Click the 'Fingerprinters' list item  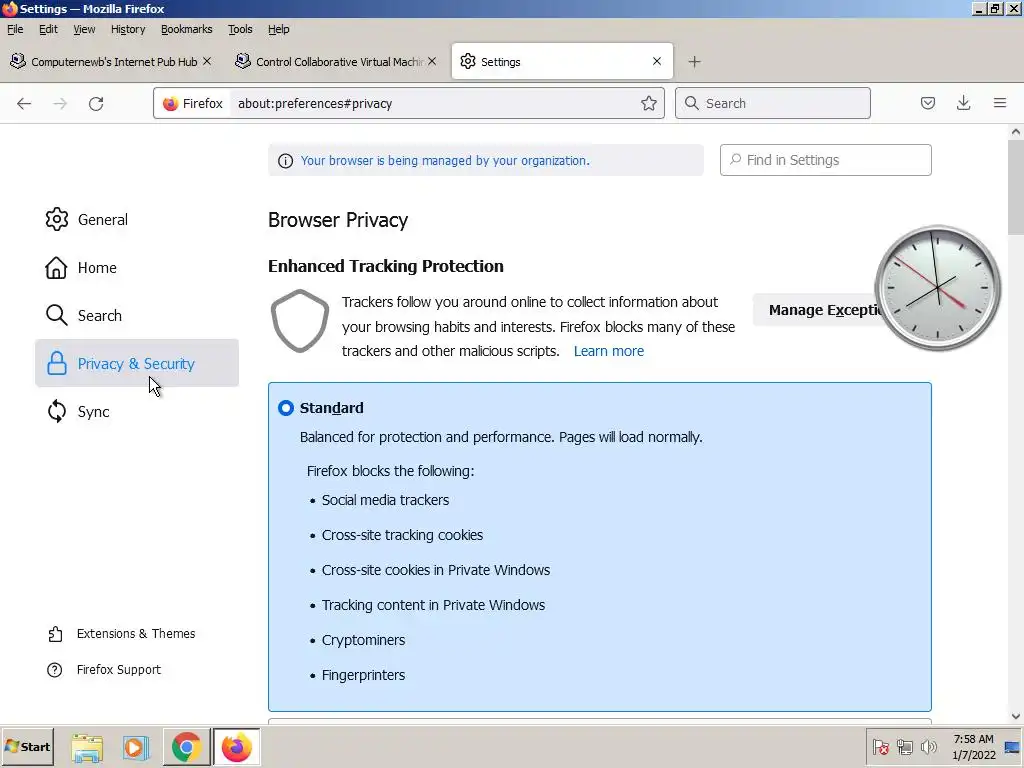pyautogui.click(x=363, y=675)
